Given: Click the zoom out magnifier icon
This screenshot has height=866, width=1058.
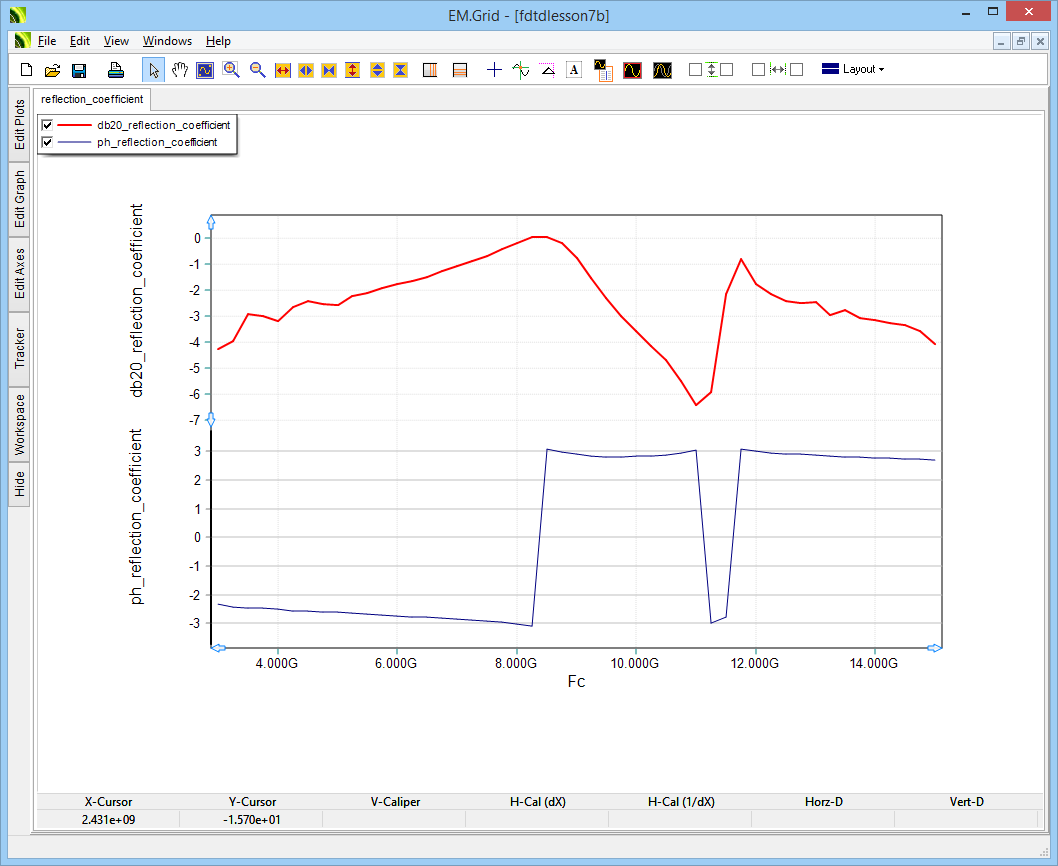Looking at the screenshot, I should point(257,70).
